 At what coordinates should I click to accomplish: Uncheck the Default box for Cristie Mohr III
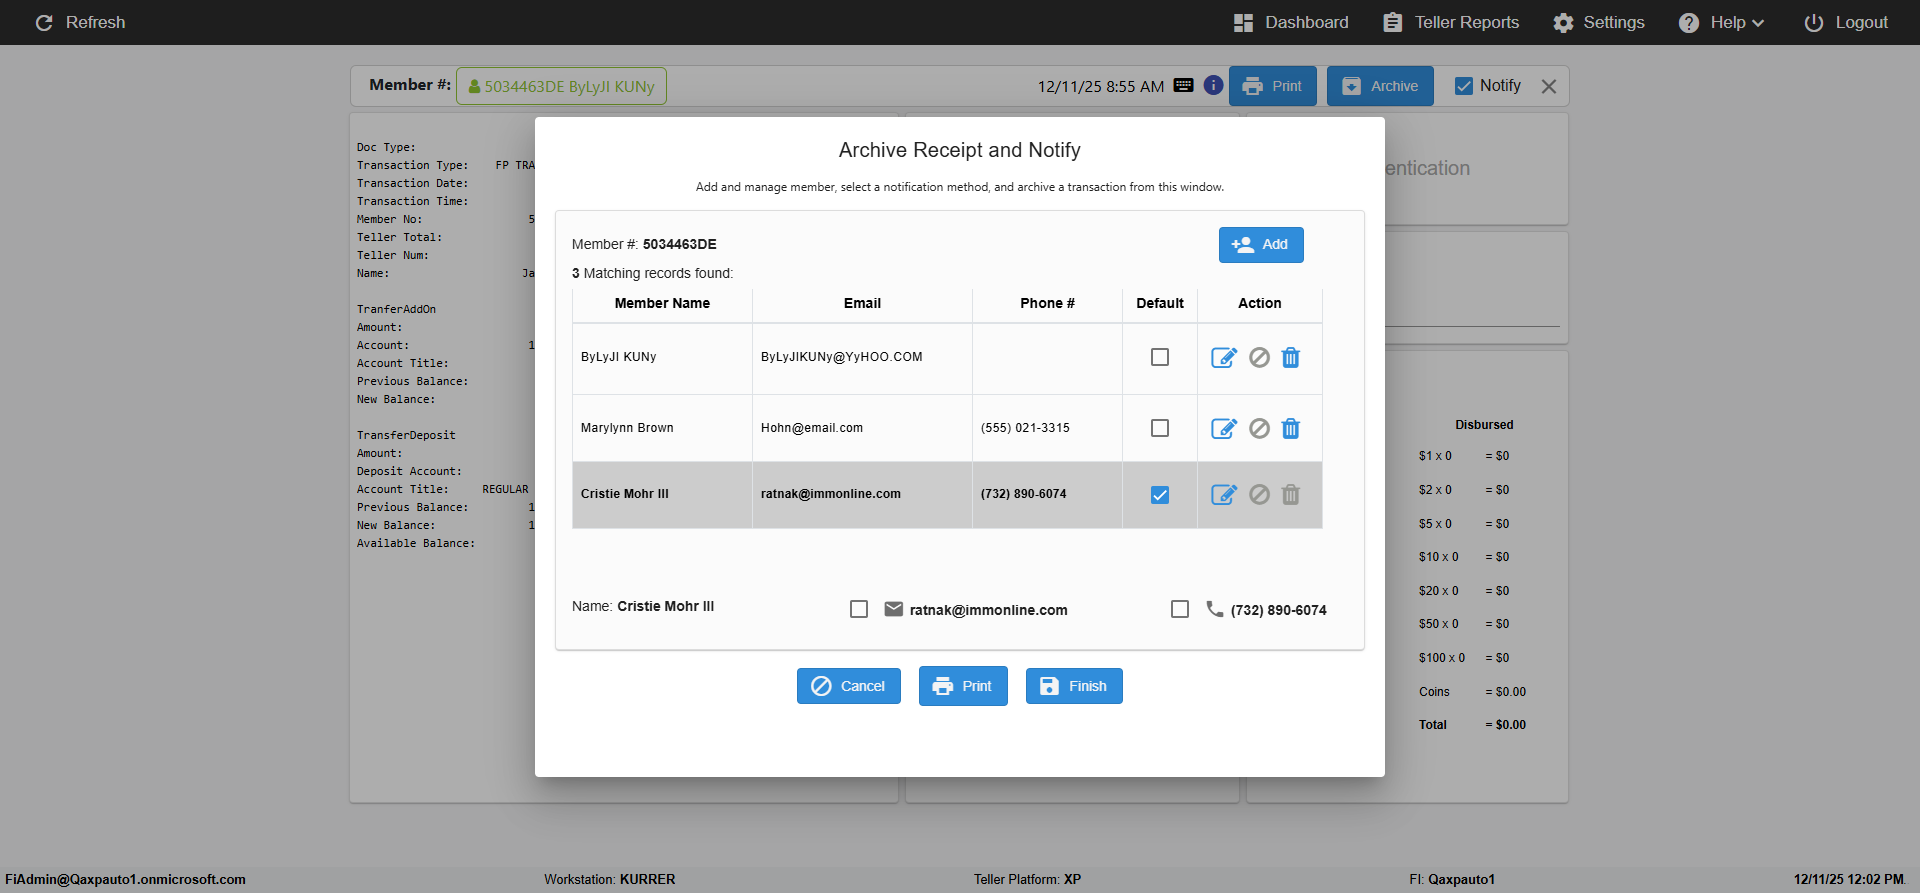(x=1160, y=495)
